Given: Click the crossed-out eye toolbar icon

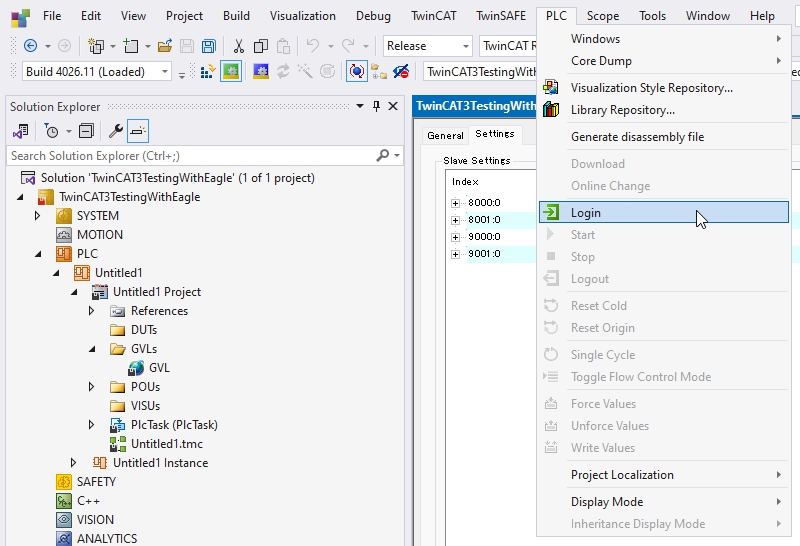Looking at the screenshot, I should pyautogui.click(x=401, y=72).
